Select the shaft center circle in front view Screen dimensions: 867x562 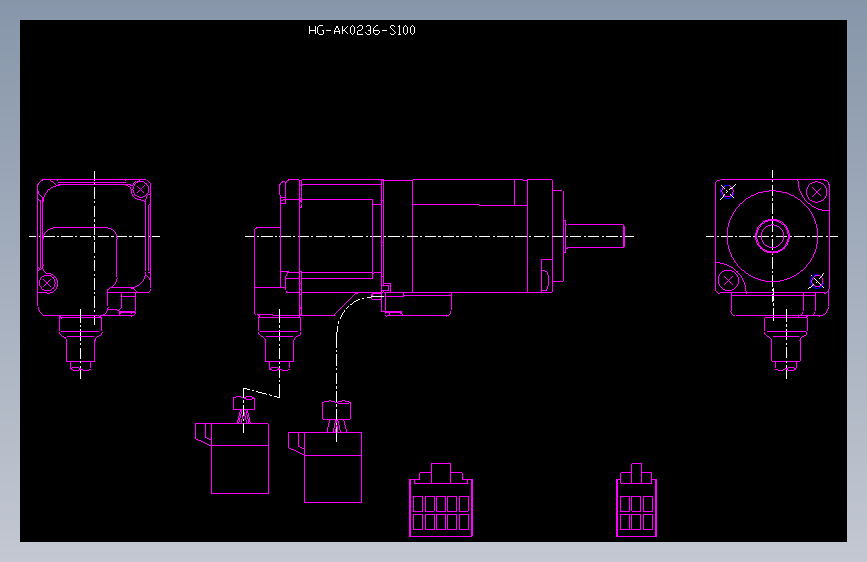pos(772,236)
